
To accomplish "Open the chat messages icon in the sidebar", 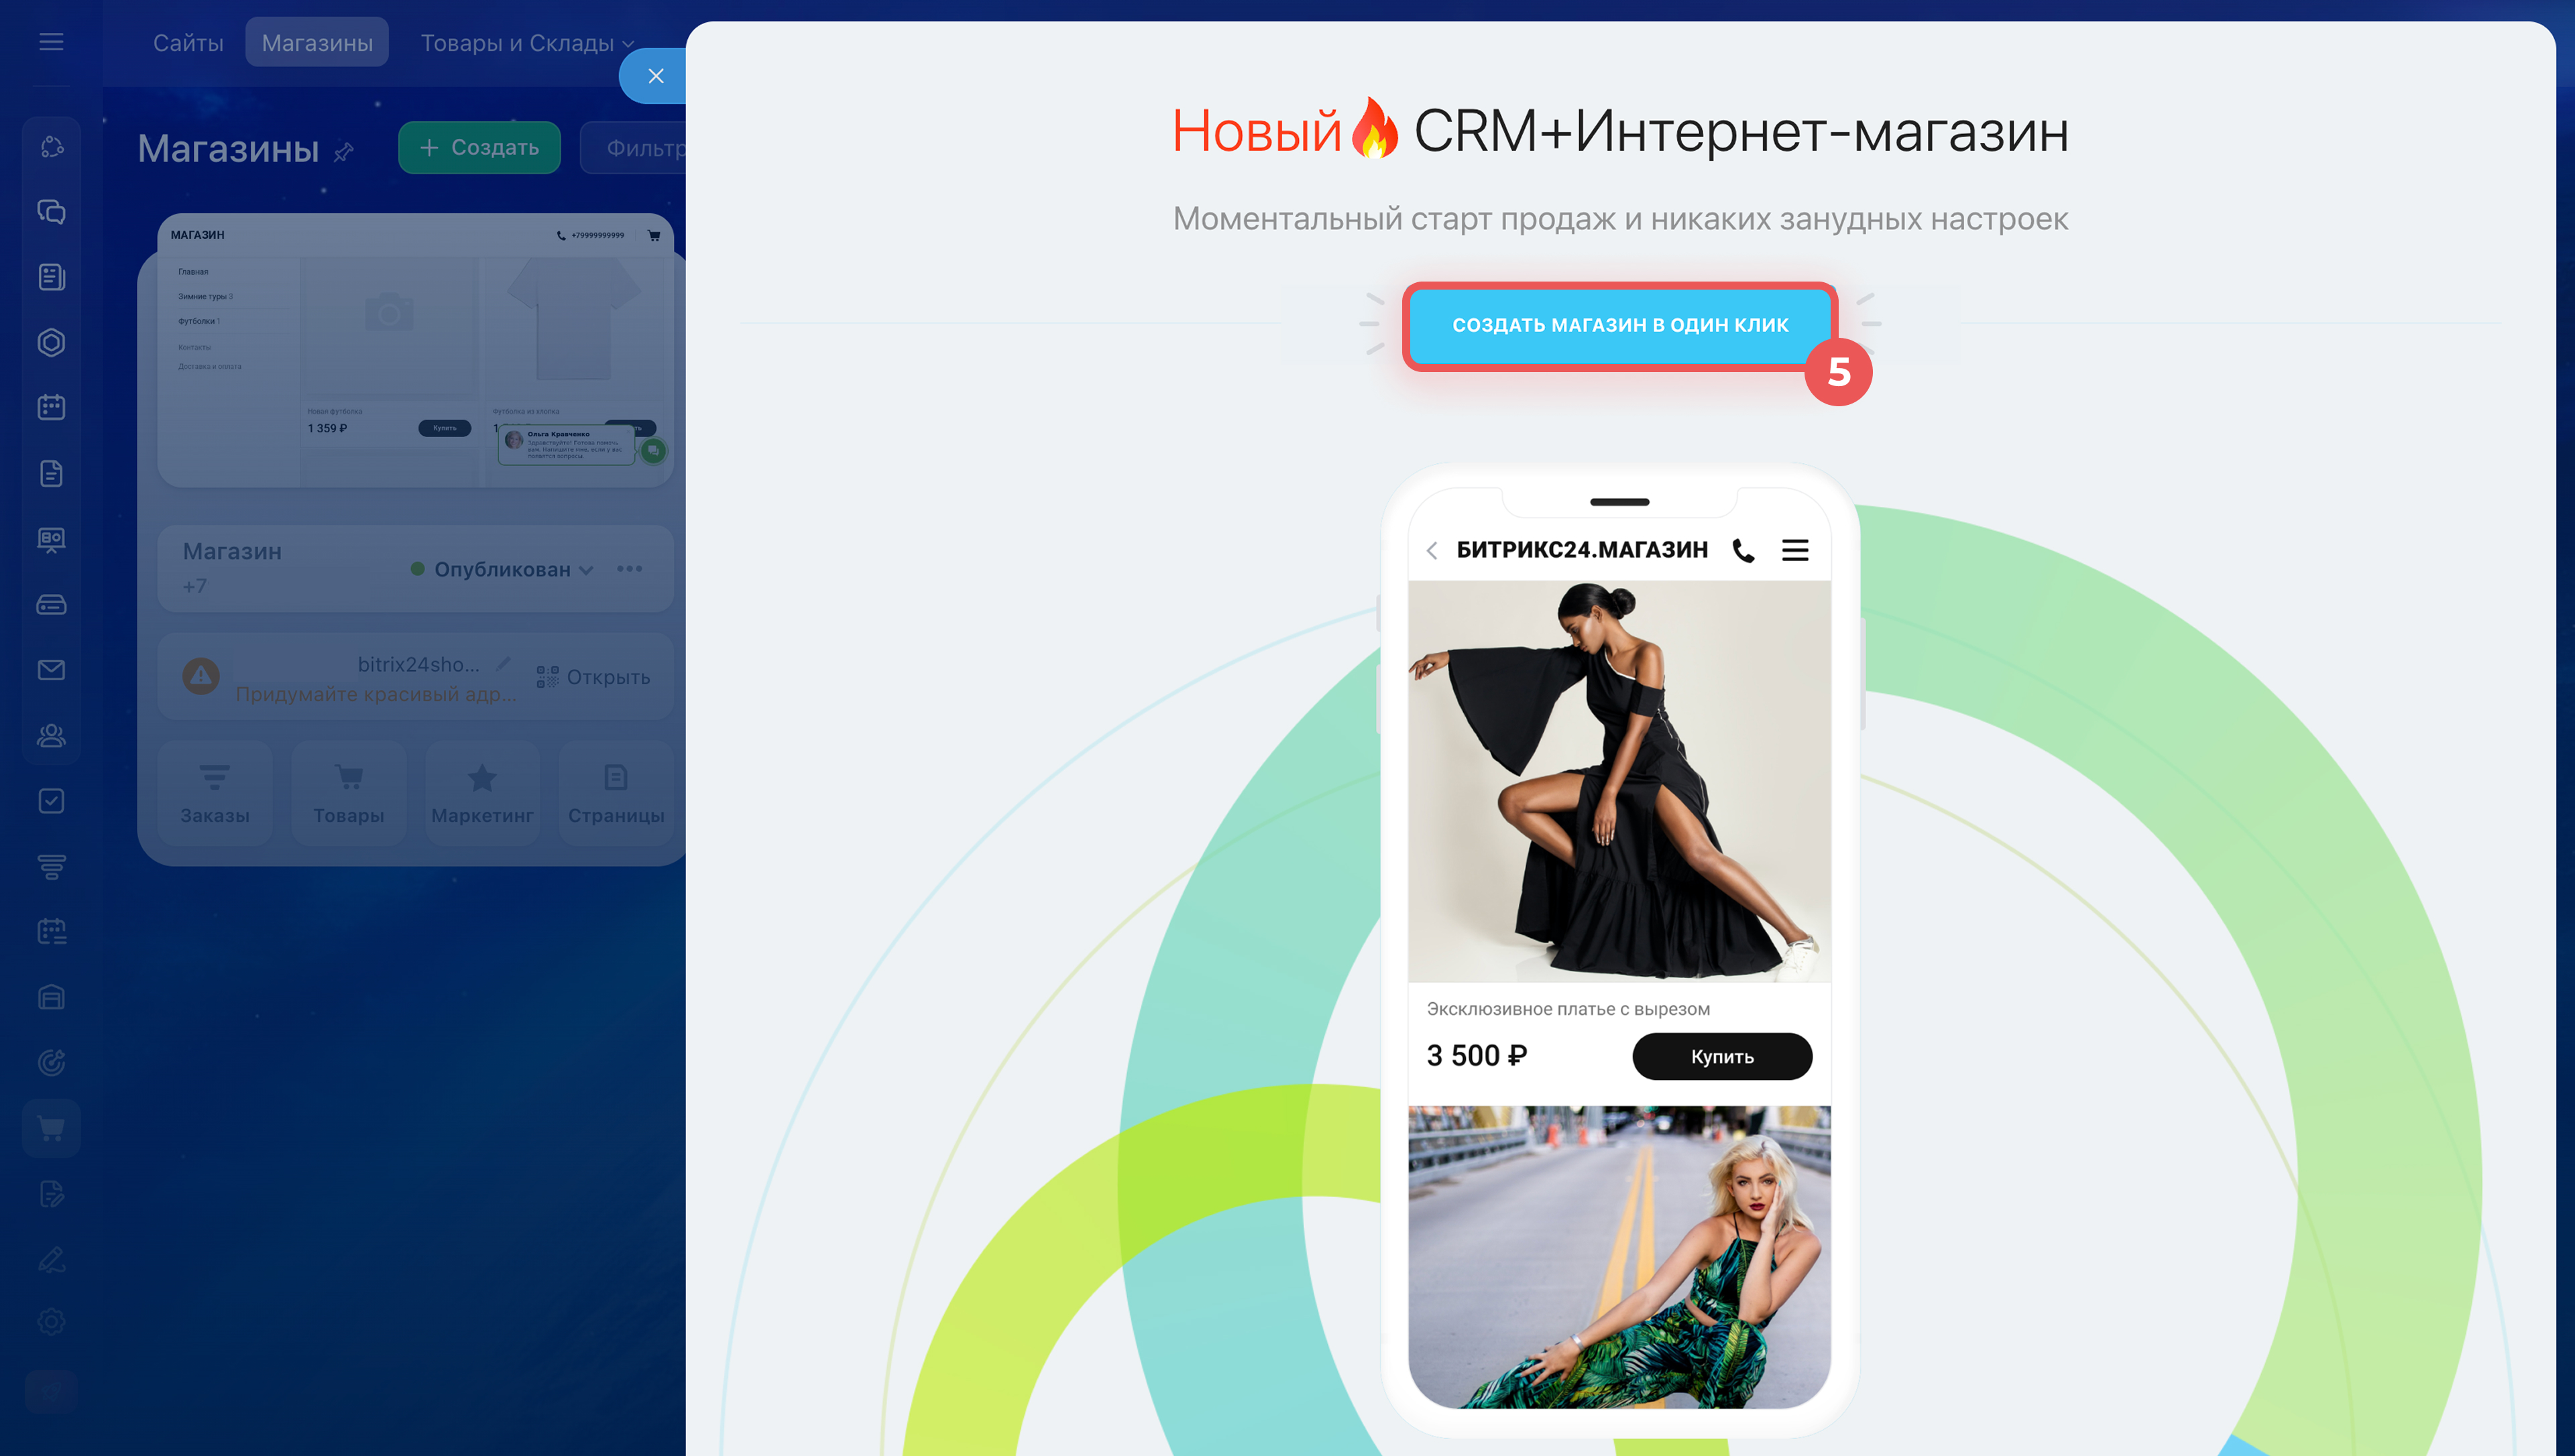I will tap(51, 212).
